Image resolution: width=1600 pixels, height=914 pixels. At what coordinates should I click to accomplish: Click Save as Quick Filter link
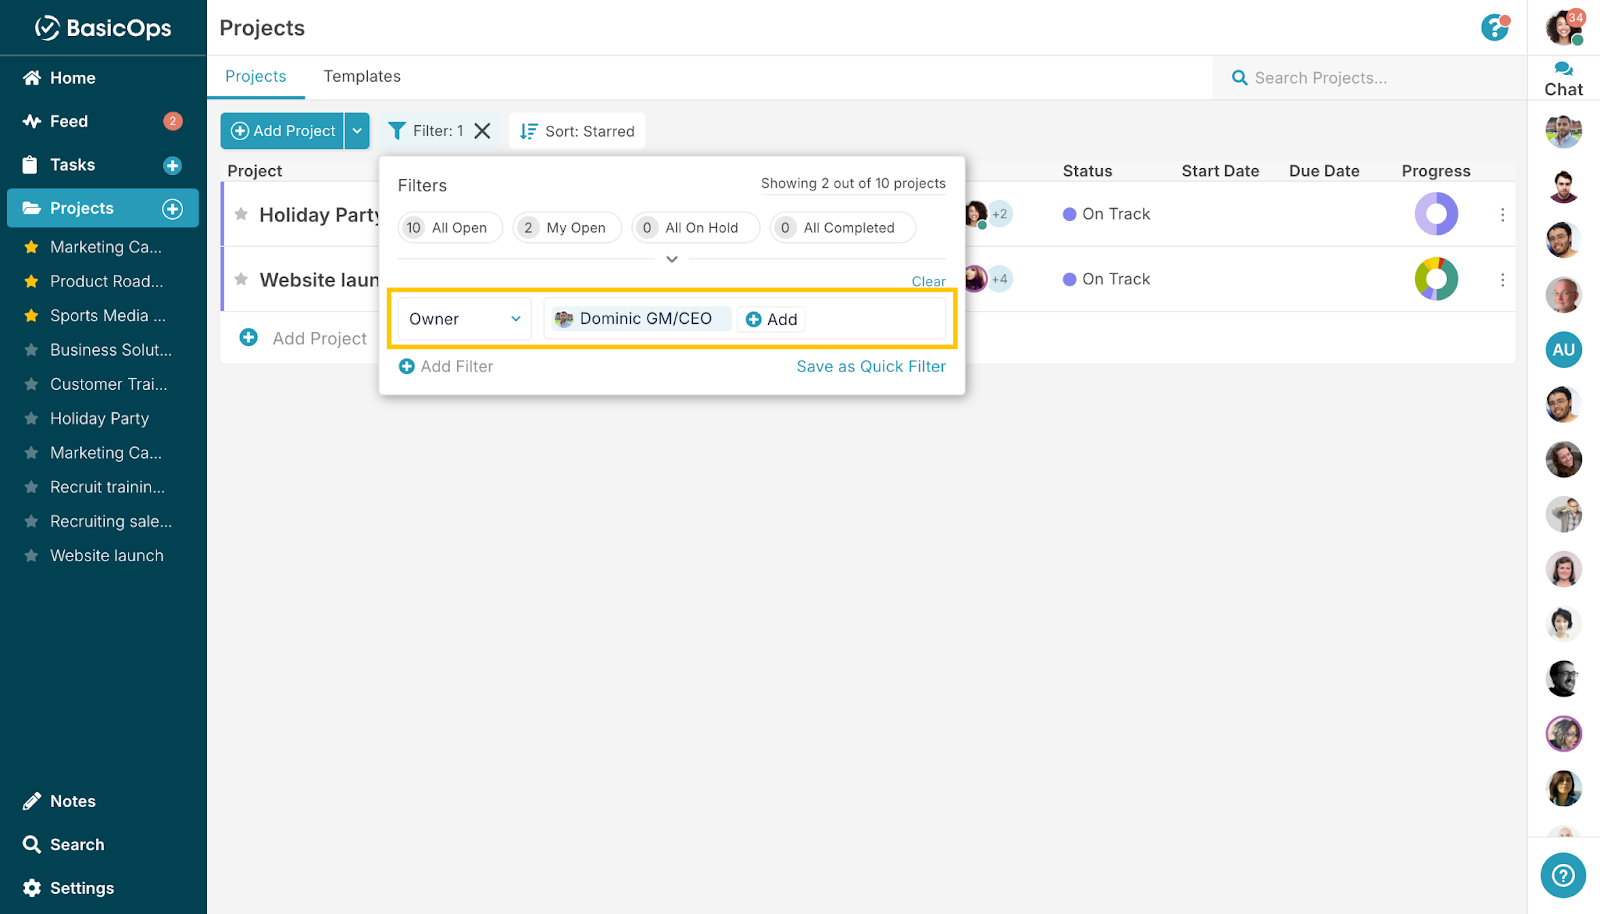pyautogui.click(x=870, y=366)
